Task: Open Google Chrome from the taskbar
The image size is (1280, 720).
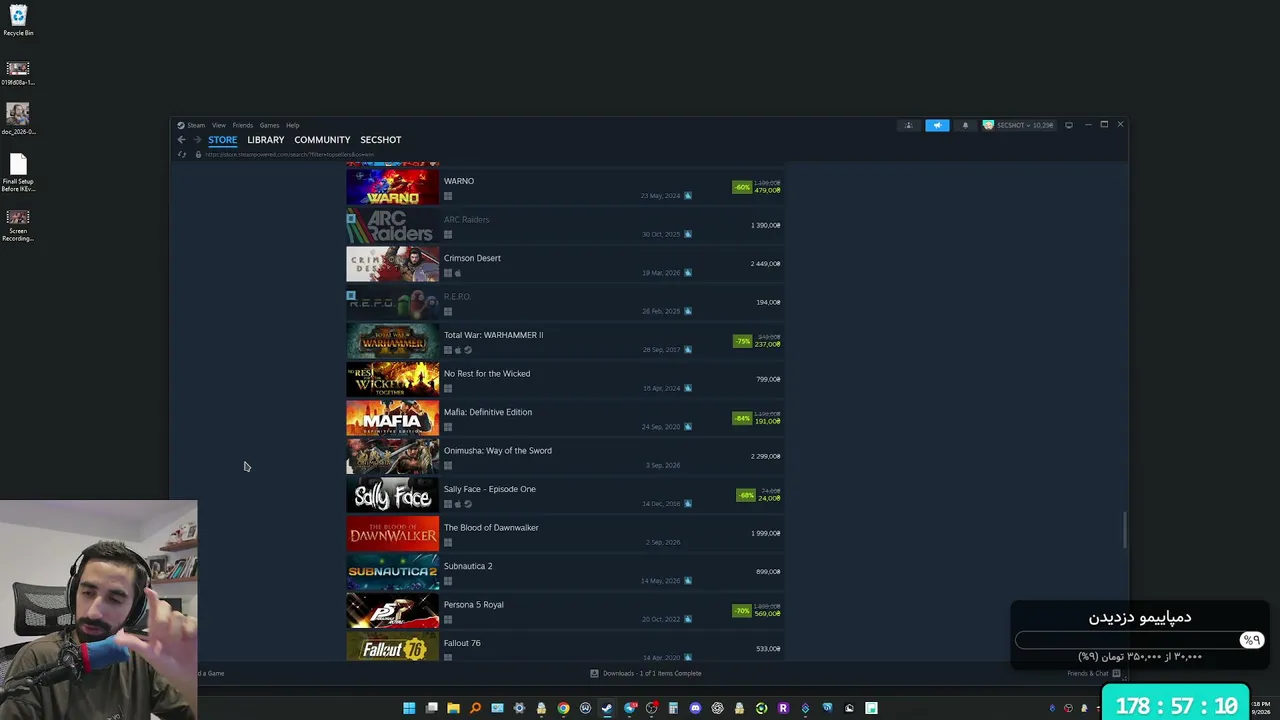Action: tap(563, 708)
